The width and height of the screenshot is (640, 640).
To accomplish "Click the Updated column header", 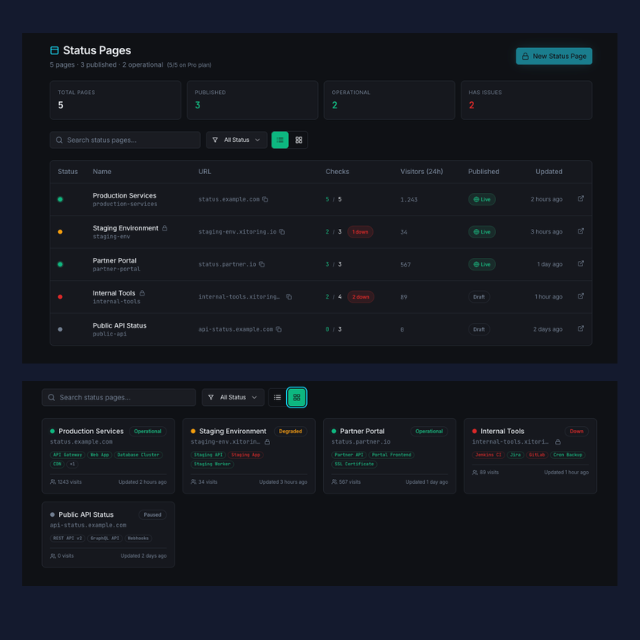I will point(549,171).
